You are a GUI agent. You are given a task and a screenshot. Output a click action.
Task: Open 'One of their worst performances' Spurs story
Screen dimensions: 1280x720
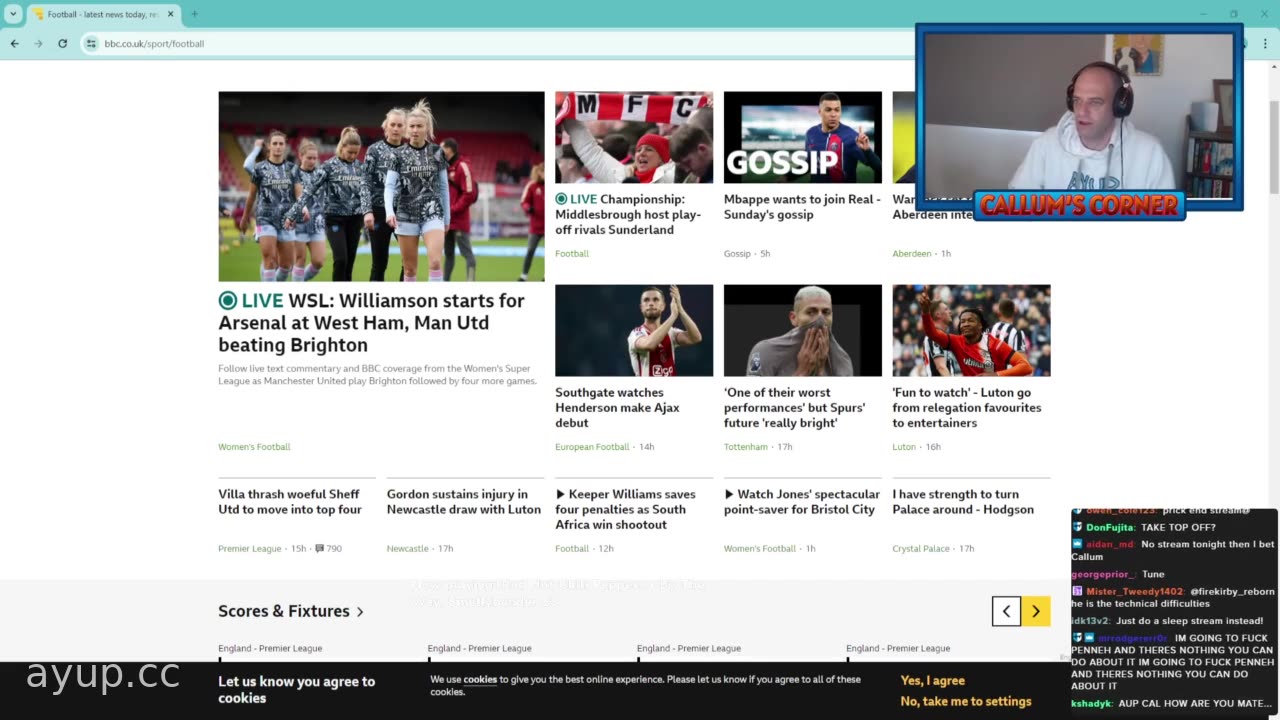click(795, 407)
